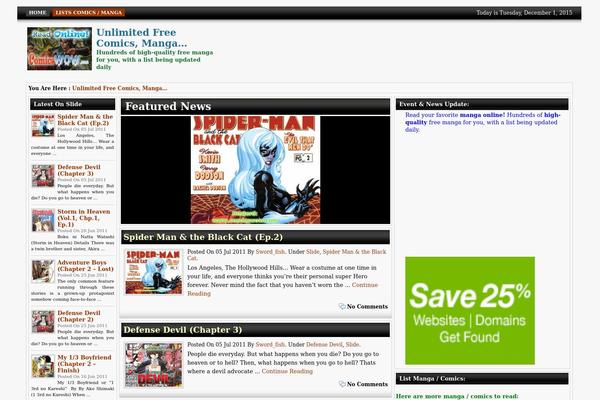Click the Featured News heading
Screen dimensions: 600x400
[168, 106]
